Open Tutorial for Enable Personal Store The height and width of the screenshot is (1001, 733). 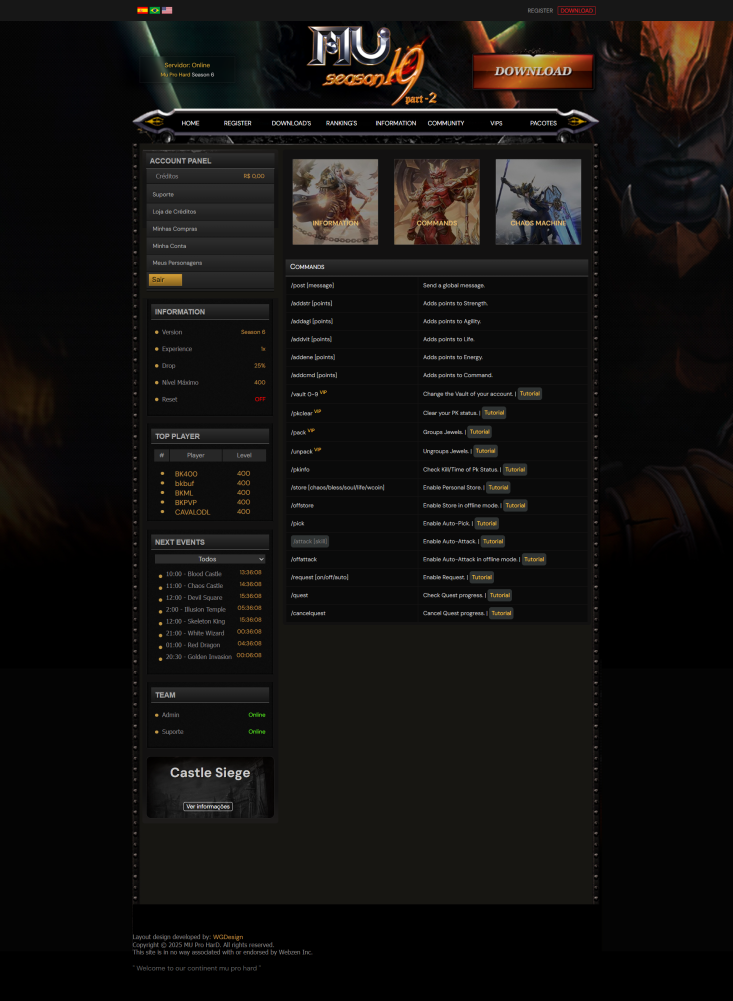[498, 488]
